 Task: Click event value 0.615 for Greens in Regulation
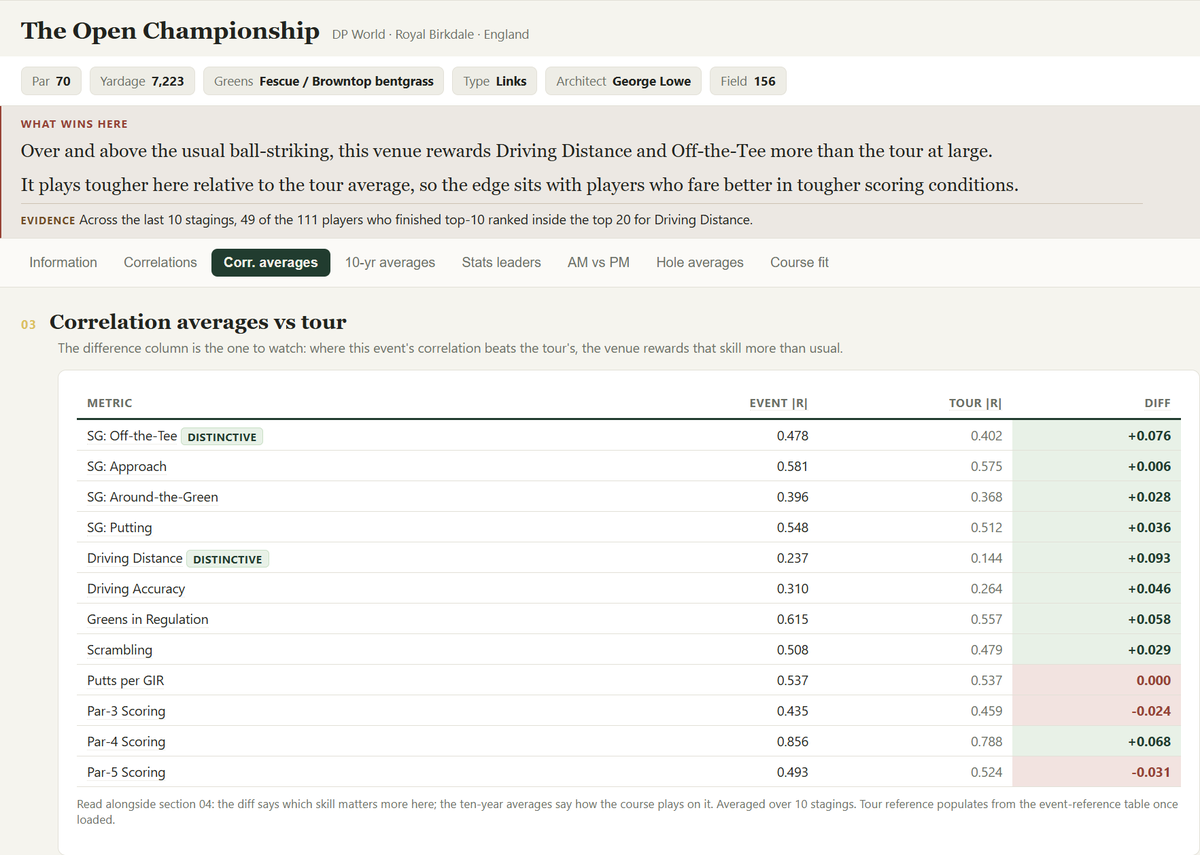(x=792, y=619)
